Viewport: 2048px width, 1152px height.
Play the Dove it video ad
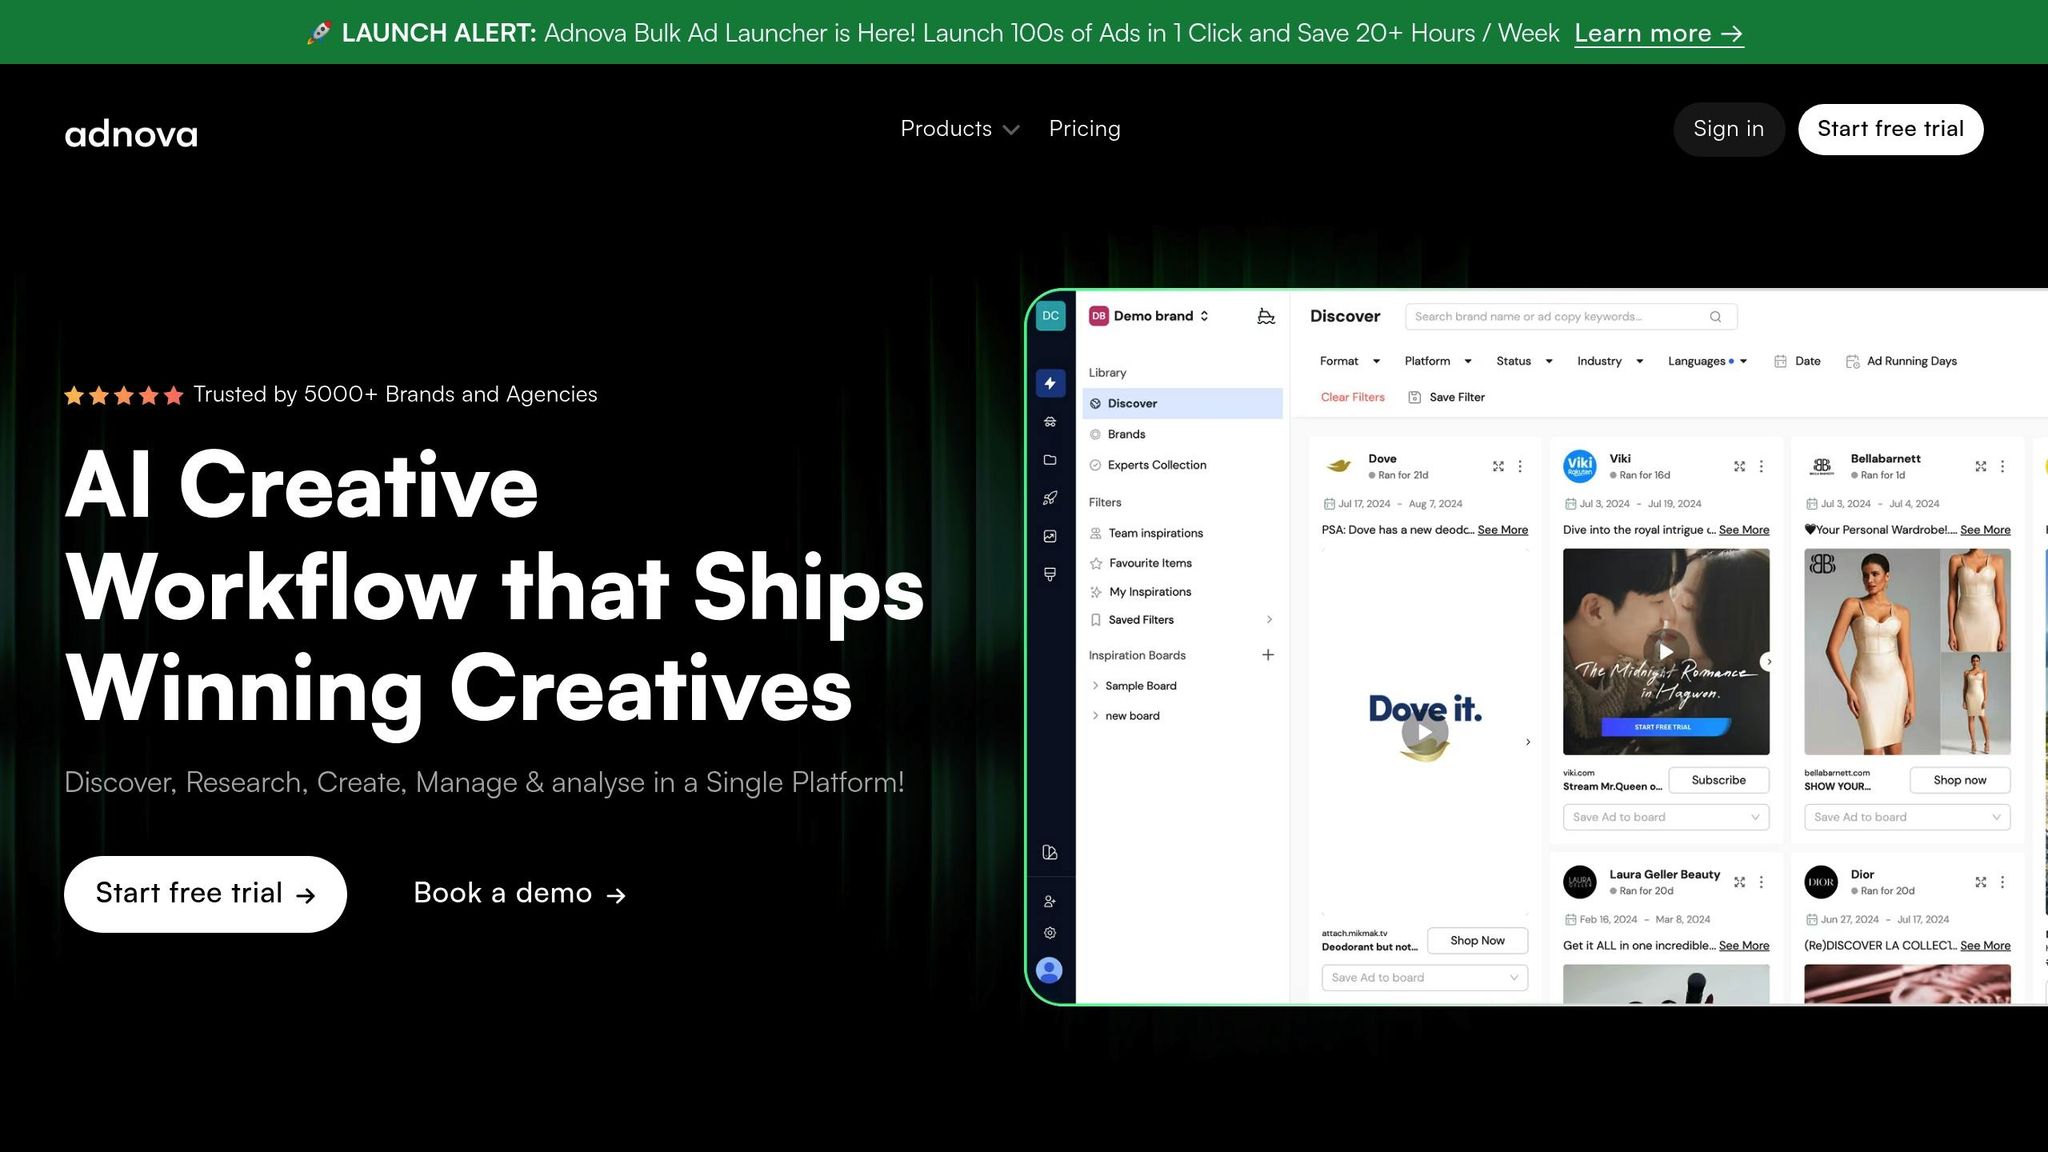point(1425,732)
